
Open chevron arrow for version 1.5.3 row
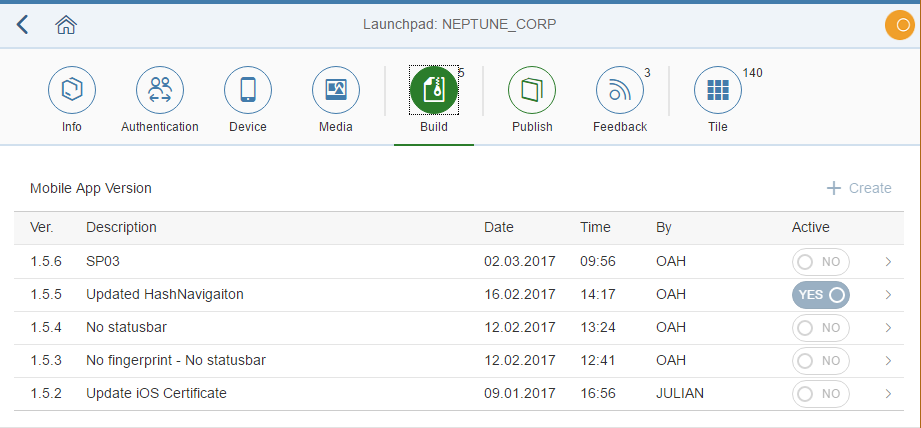(888, 361)
